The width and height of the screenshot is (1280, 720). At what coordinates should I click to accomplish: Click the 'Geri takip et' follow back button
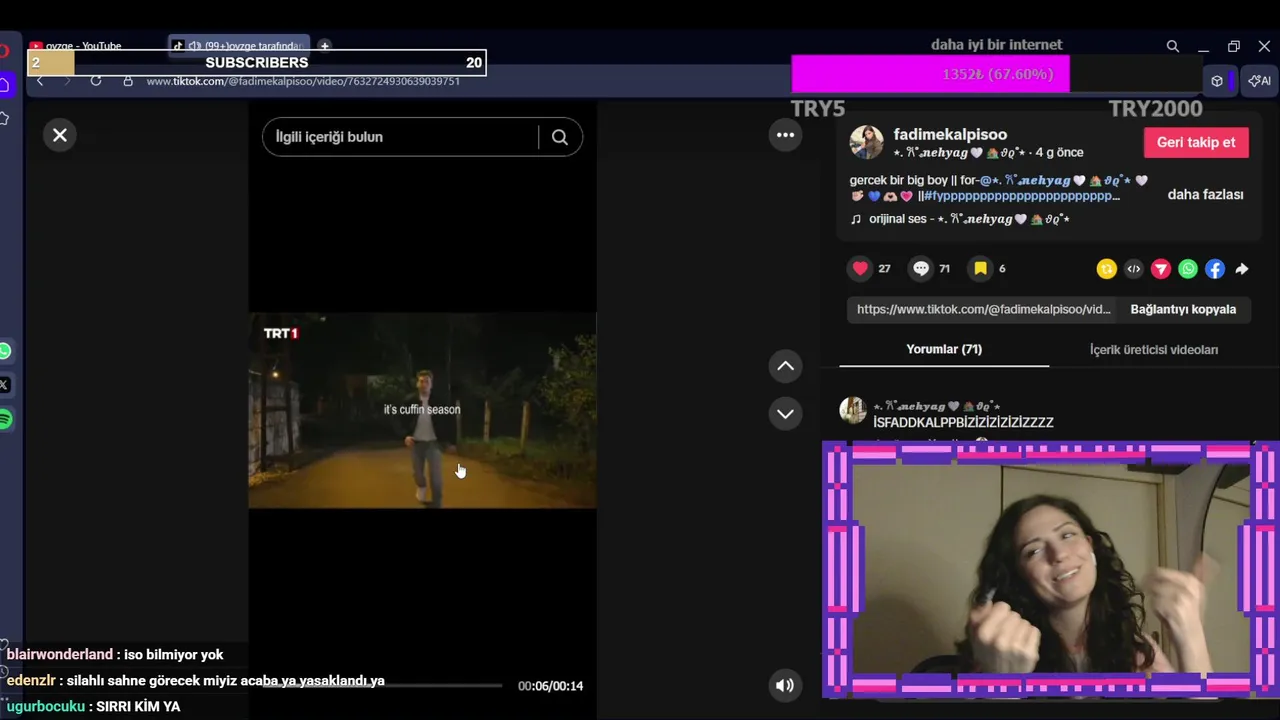pos(1196,142)
